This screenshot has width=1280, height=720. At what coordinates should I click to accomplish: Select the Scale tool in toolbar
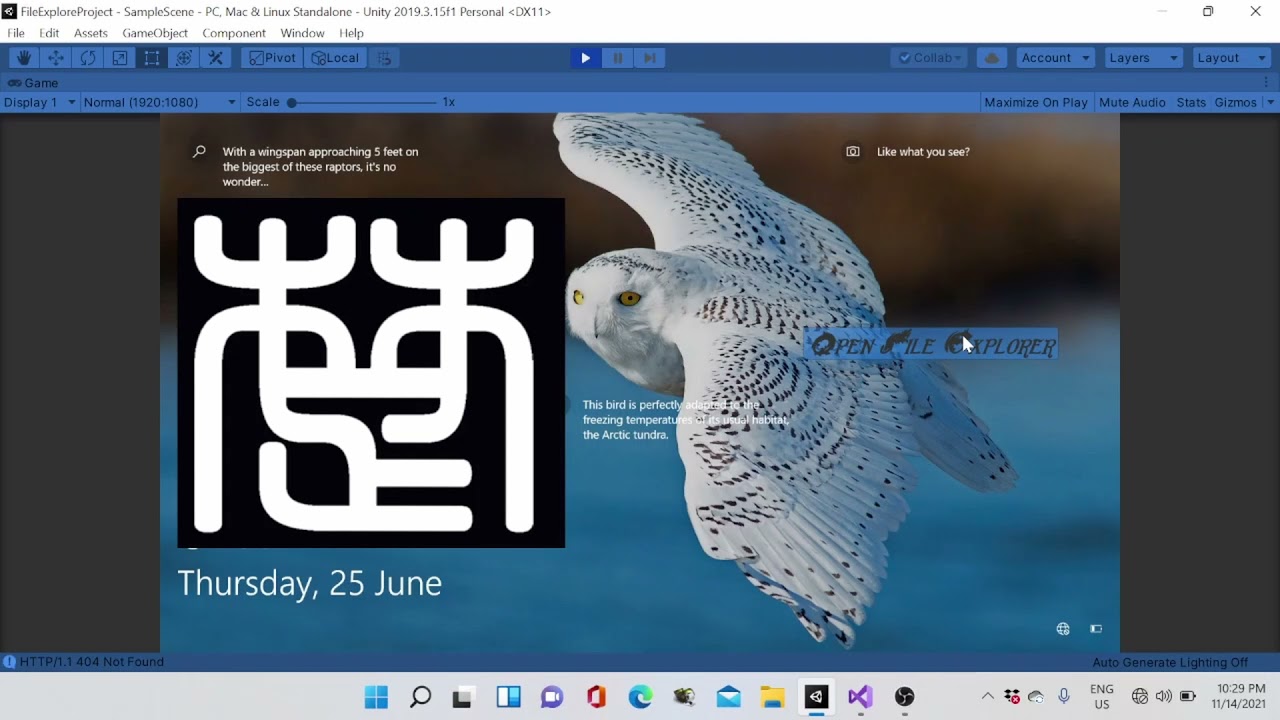(120, 58)
